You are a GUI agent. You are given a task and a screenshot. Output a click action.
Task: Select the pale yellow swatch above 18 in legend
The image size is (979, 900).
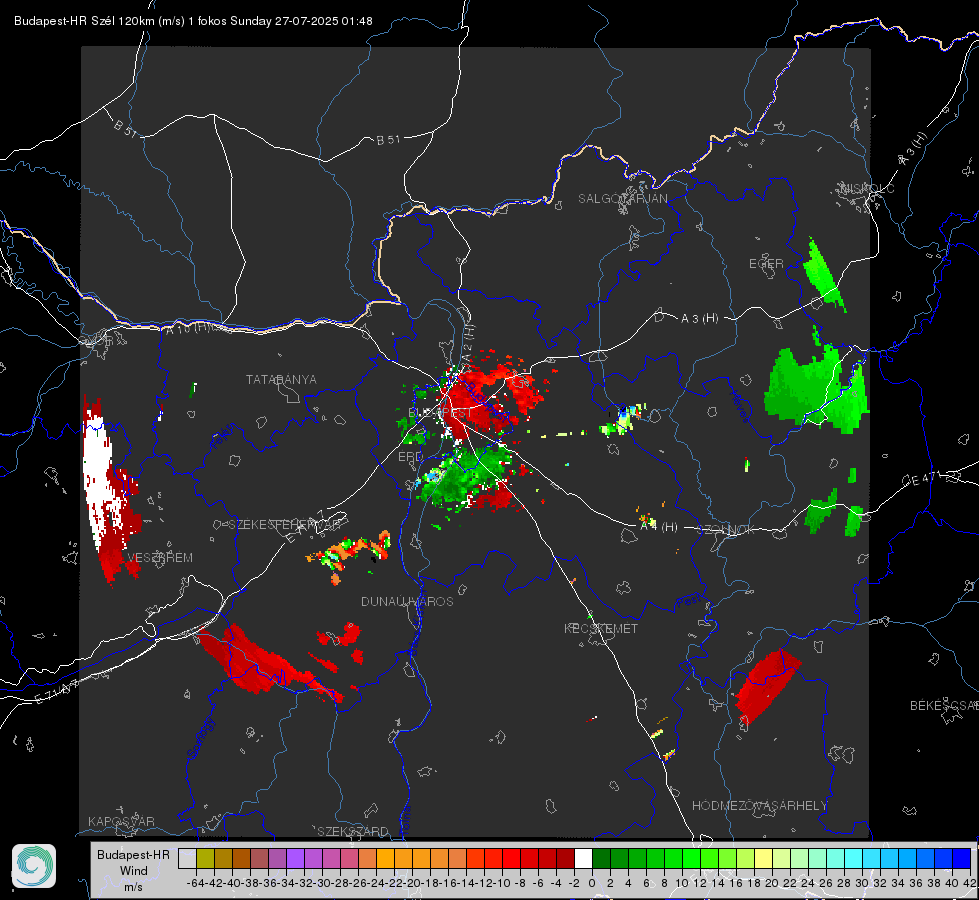(x=764, y=858)
